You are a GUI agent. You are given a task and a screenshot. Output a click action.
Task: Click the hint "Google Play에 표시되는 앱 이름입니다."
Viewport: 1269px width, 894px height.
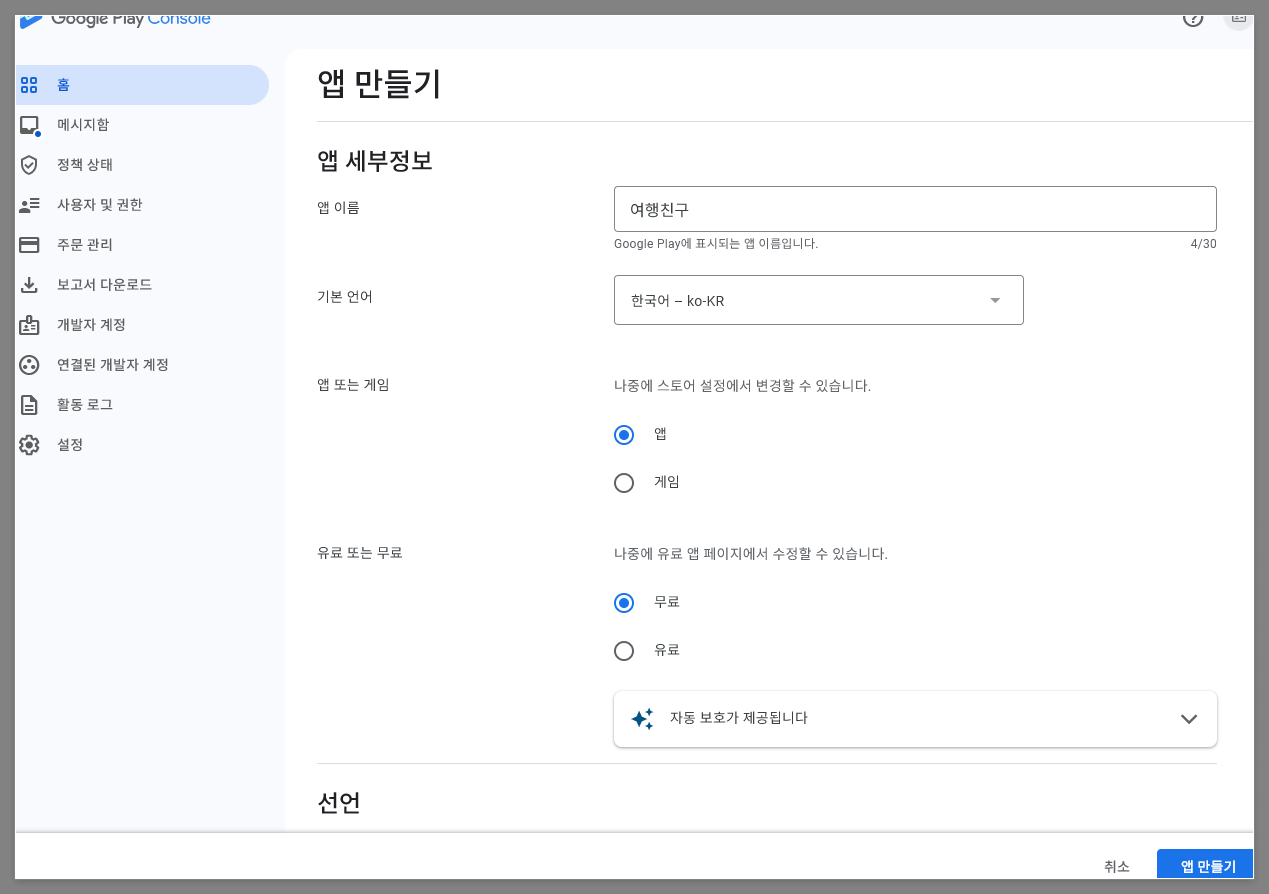pyautogui.click(x=716, y=244)
